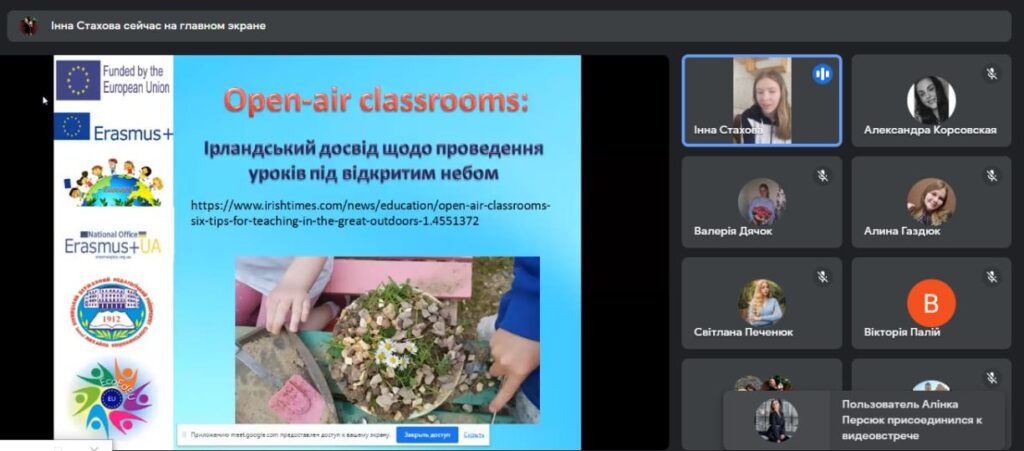
Task: Click the irishtimes.com URL on the slide
Action: (369, 213)
